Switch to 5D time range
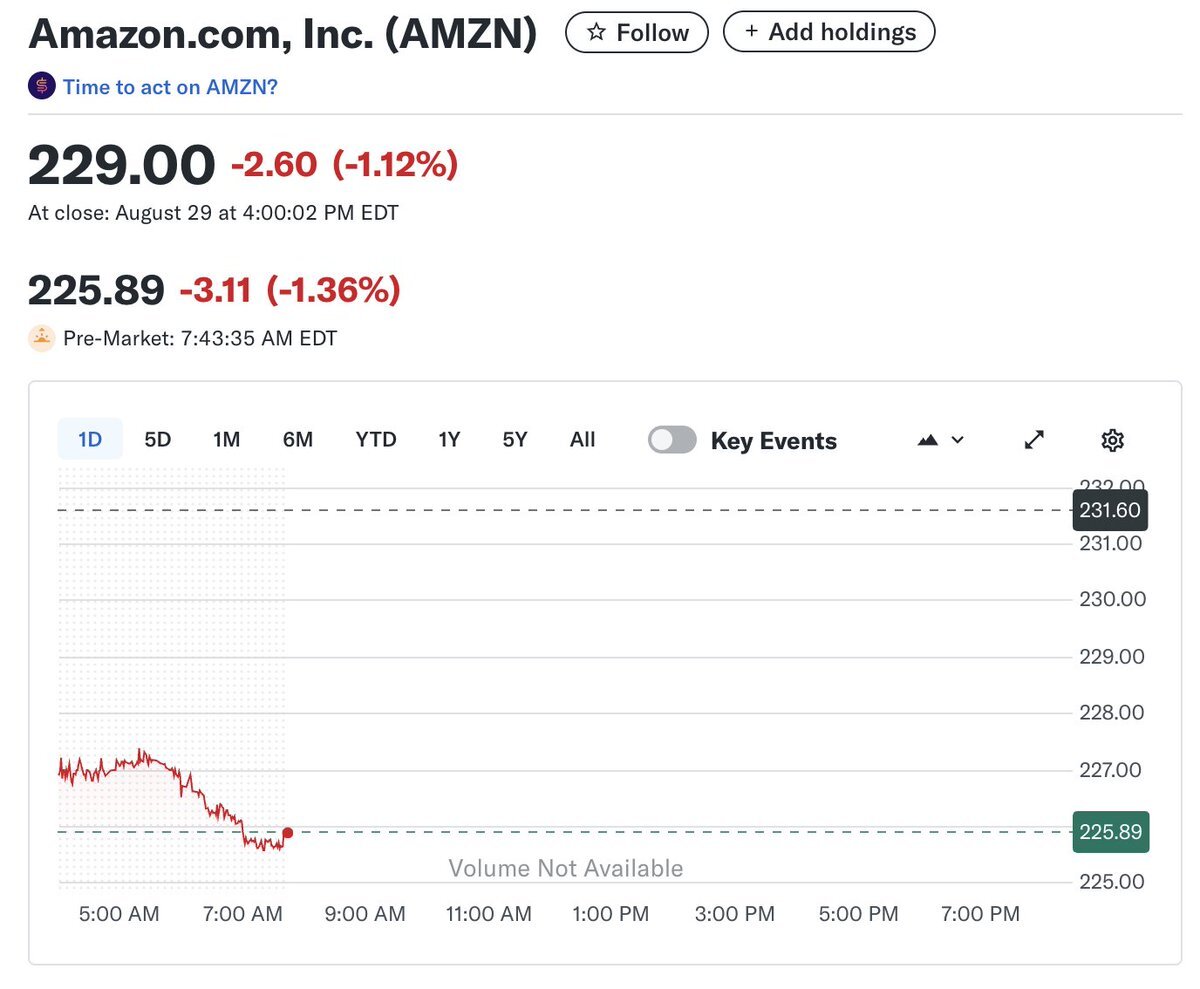This screenshot has height=989, width=1200. point(158,439)
